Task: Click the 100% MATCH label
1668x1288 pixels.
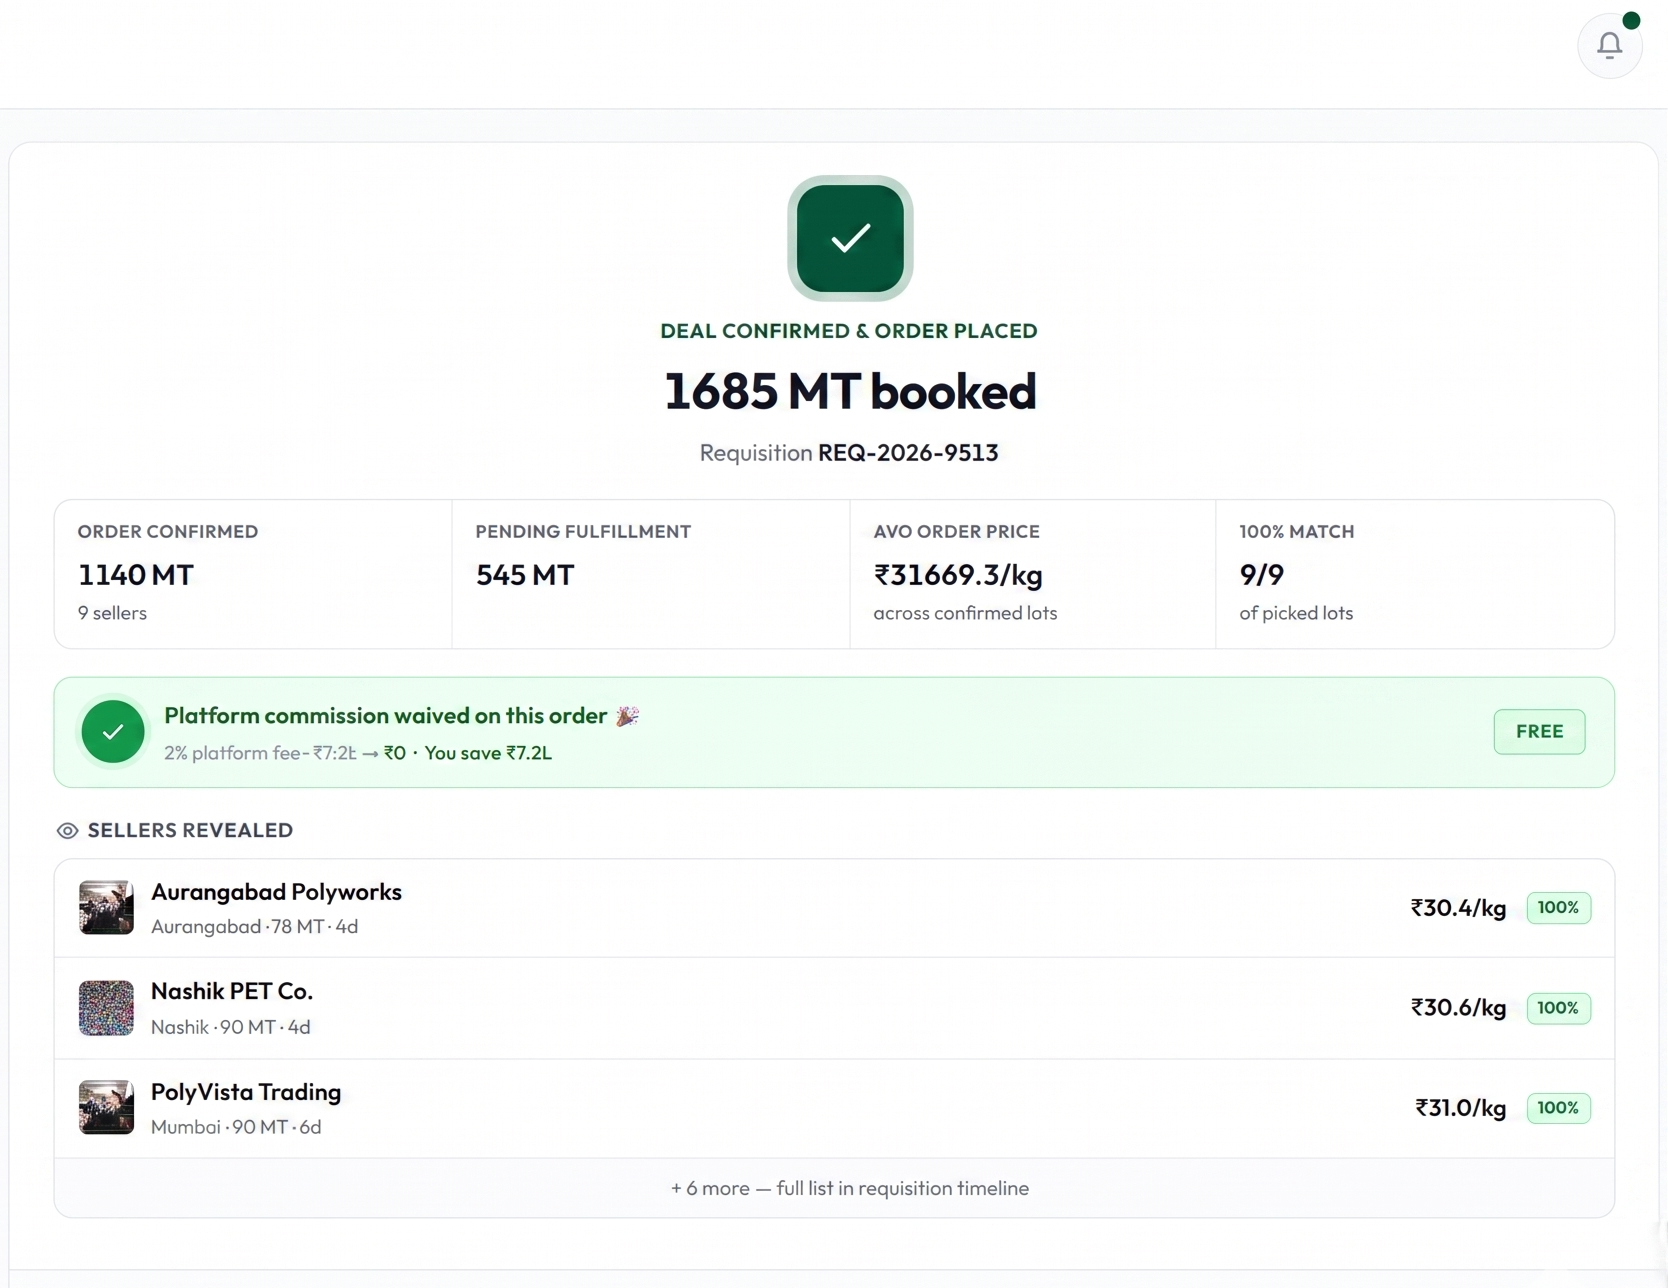Action: (x=1297, y=532)
